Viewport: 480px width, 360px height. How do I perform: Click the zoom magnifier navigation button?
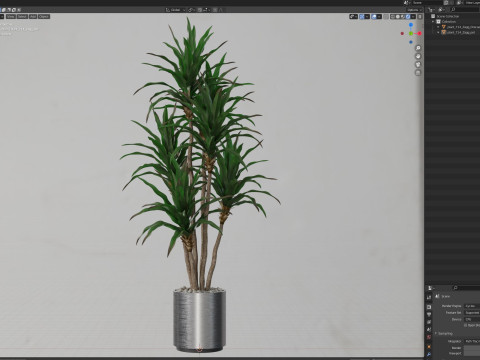[418, 48]
